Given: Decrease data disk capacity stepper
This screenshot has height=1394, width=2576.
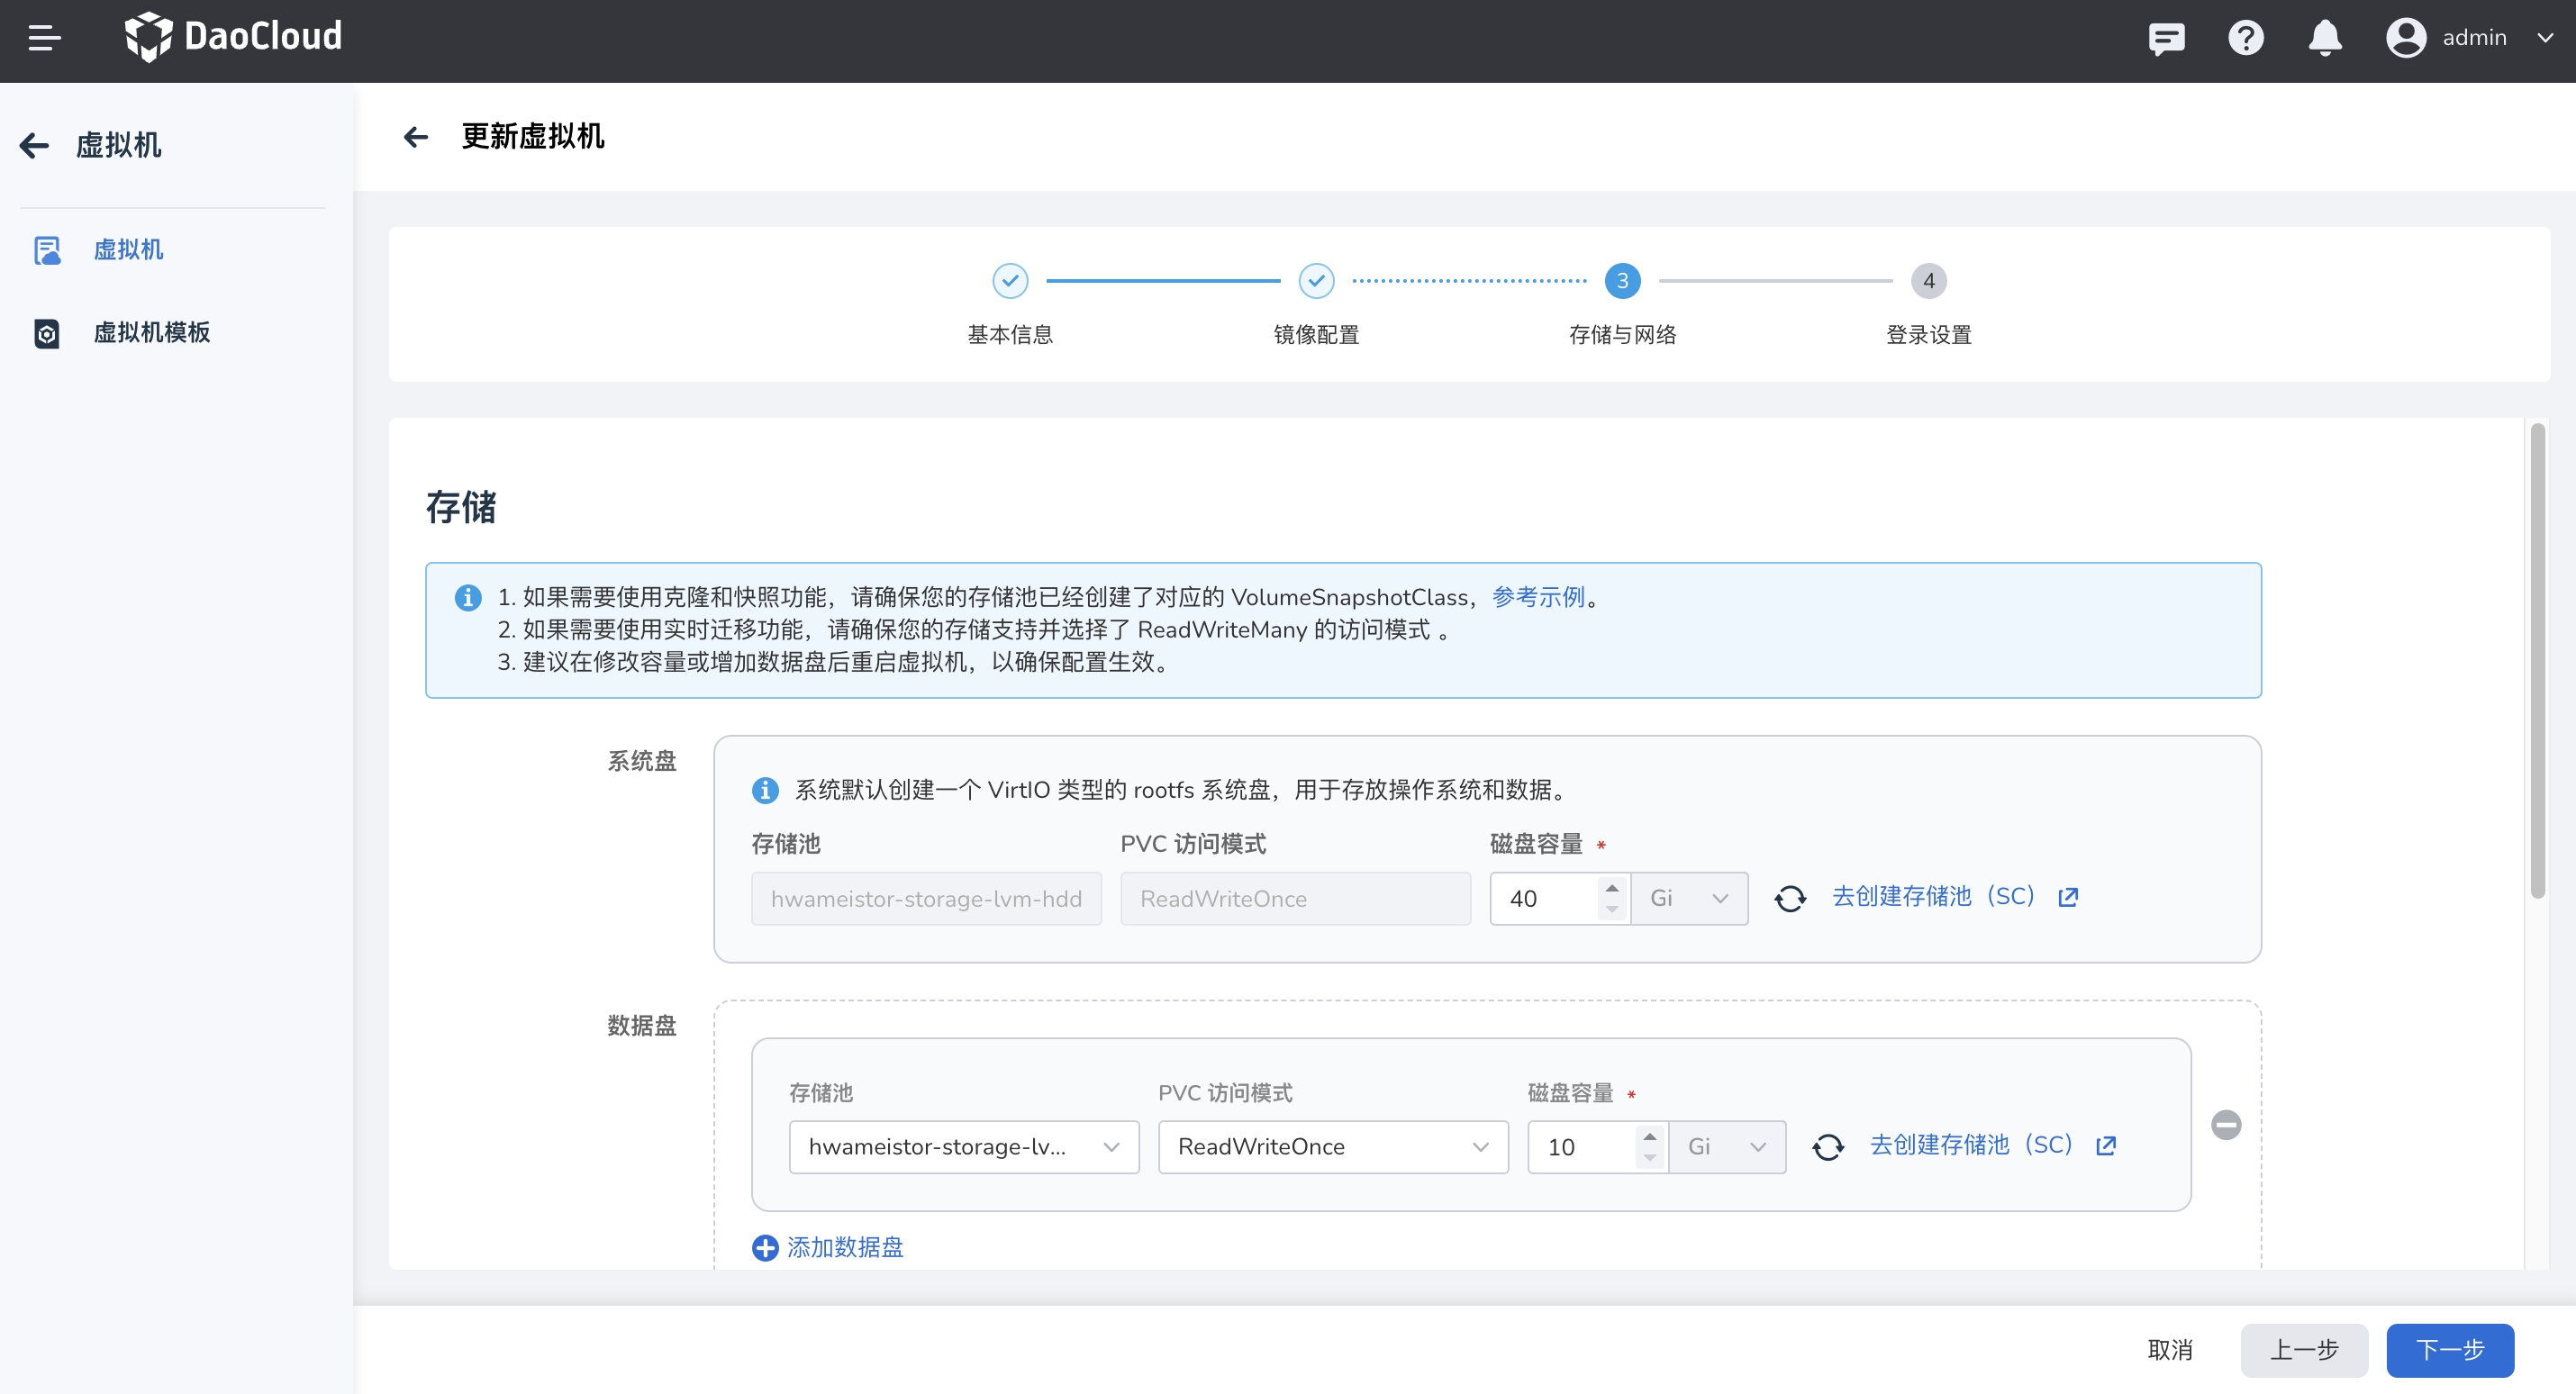Looking at the screenshot, I should click(1650, 1158).
